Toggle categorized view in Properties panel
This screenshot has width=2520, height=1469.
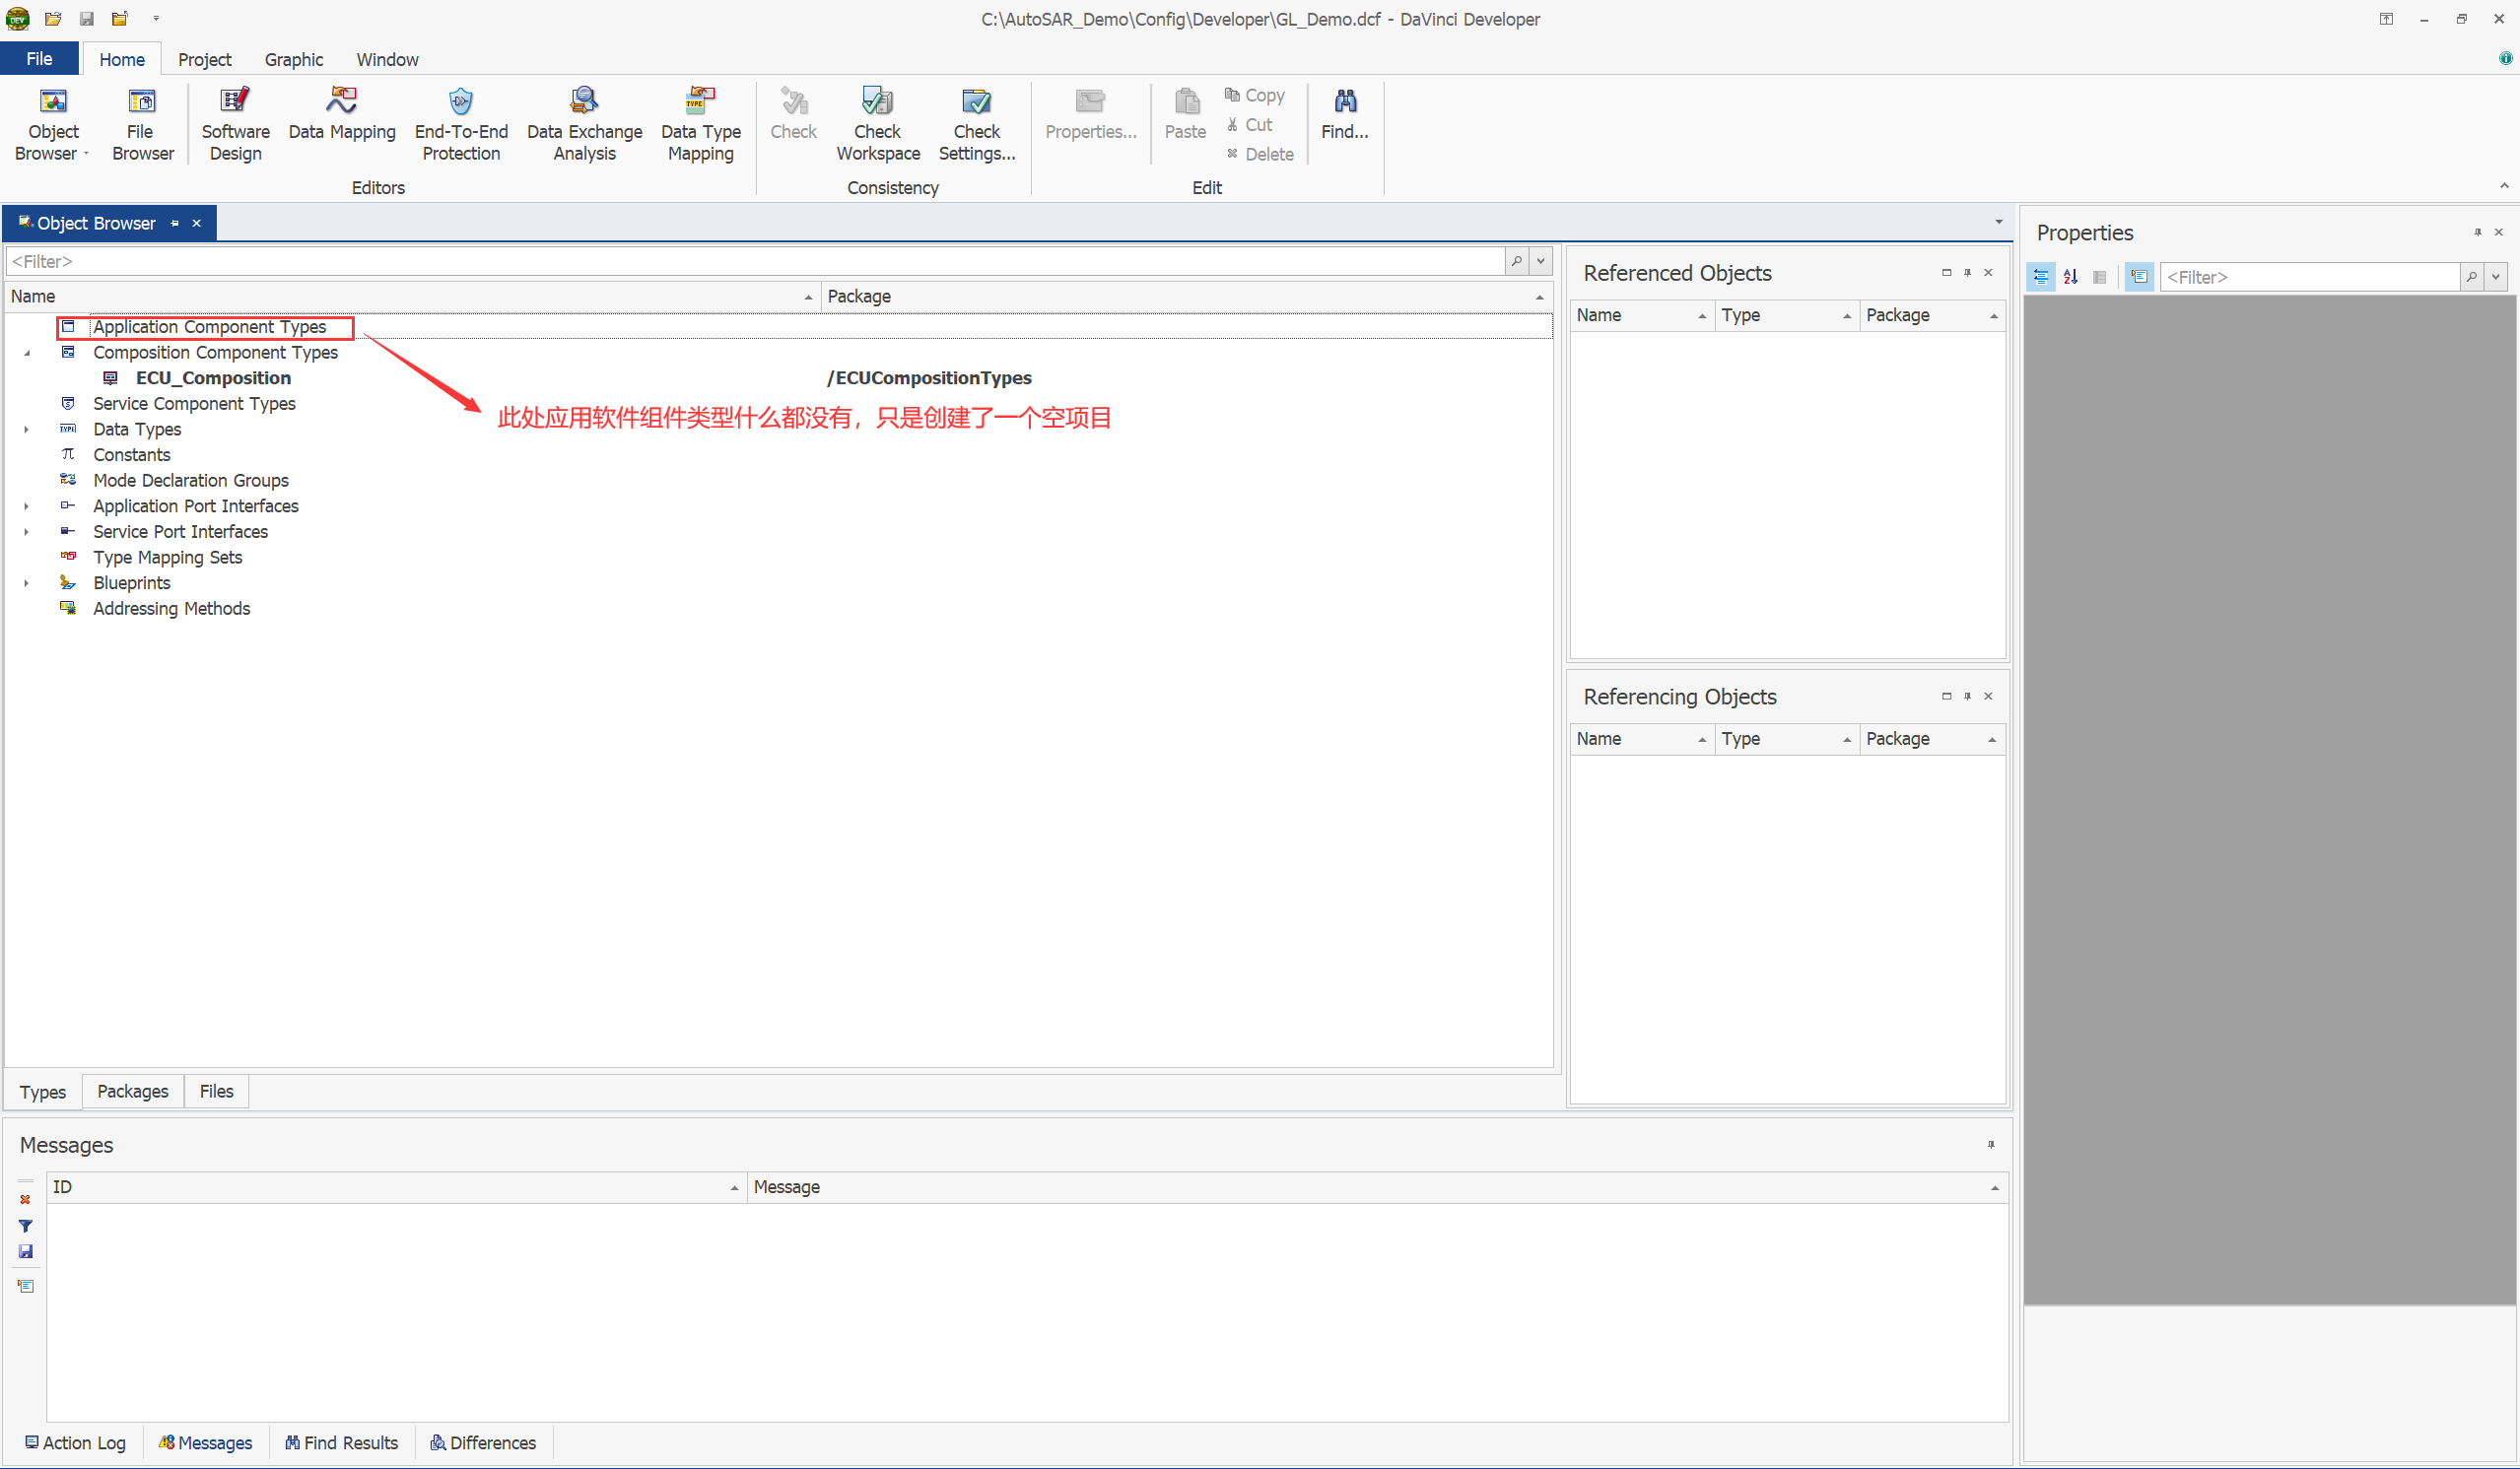(x=2041, y=277)
